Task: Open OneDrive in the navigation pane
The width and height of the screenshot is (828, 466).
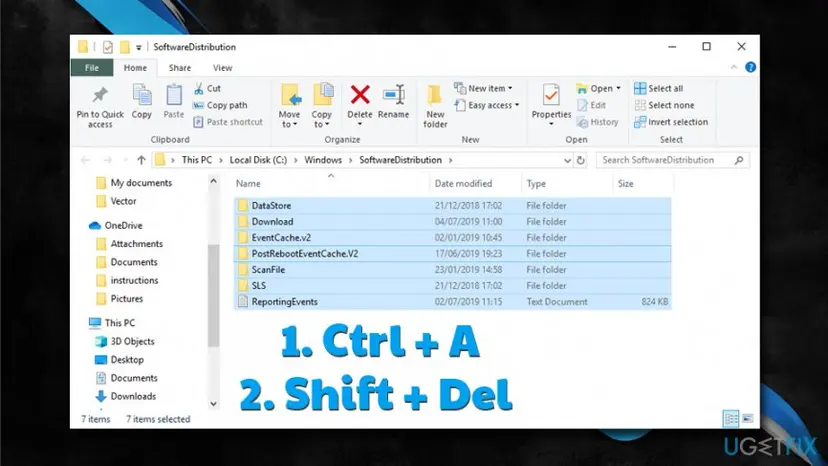Action: tap(116, 226)
